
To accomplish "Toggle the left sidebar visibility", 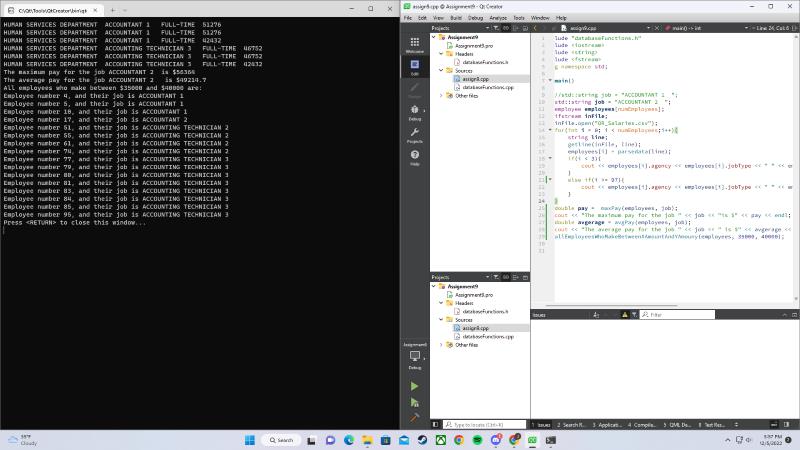I will [x=435, y=424].
